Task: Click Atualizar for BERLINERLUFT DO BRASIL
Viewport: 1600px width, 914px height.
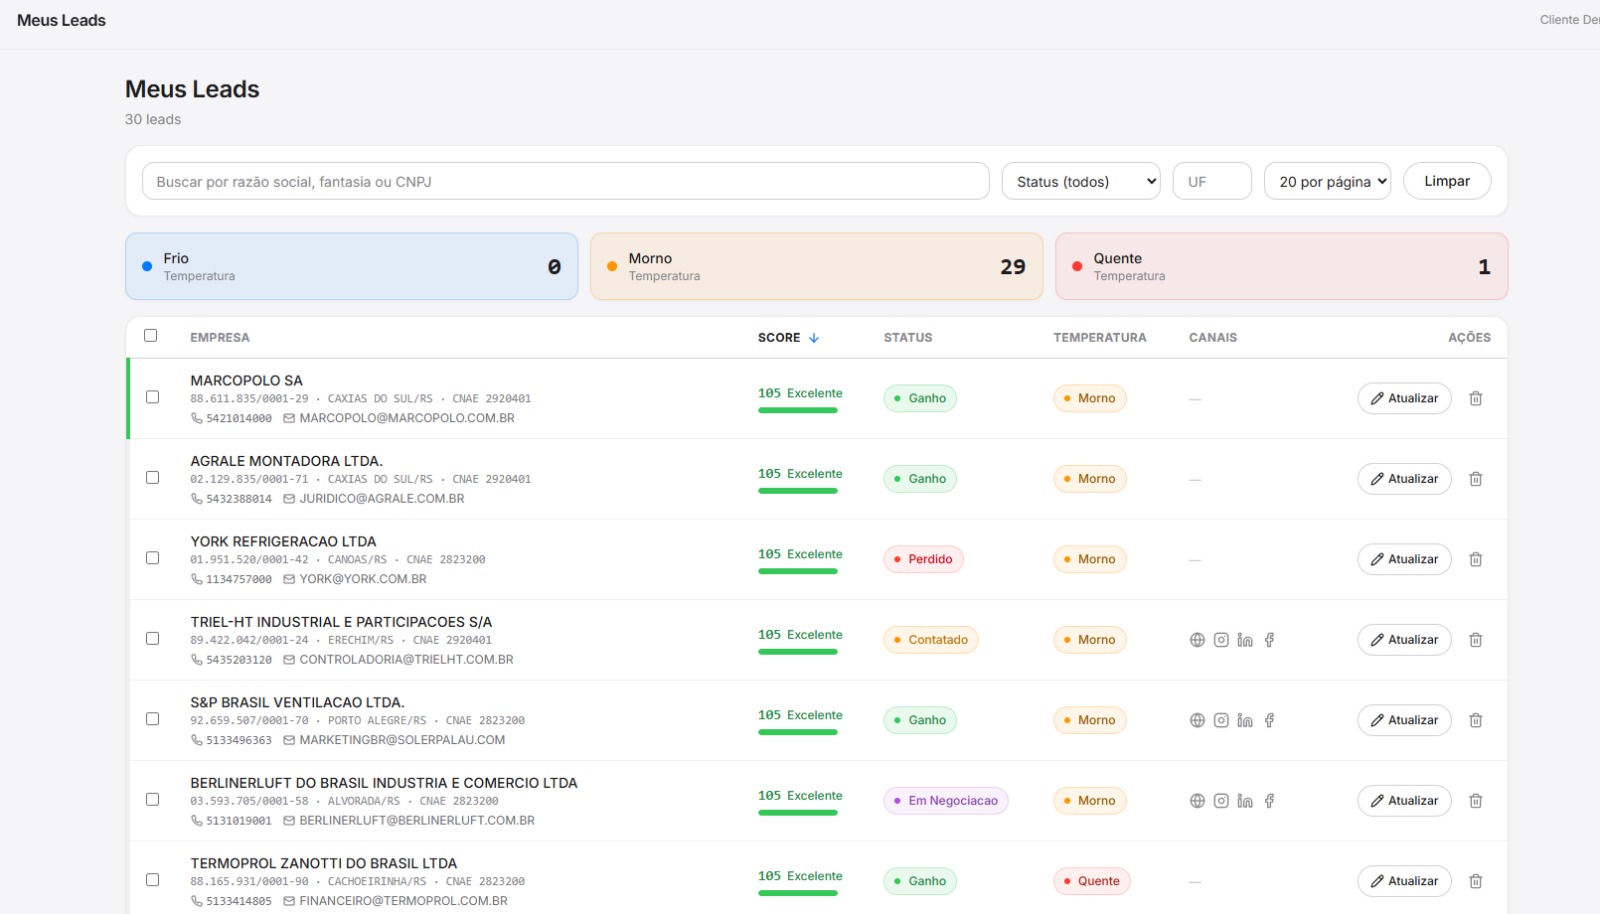Action: (1404, 801)
